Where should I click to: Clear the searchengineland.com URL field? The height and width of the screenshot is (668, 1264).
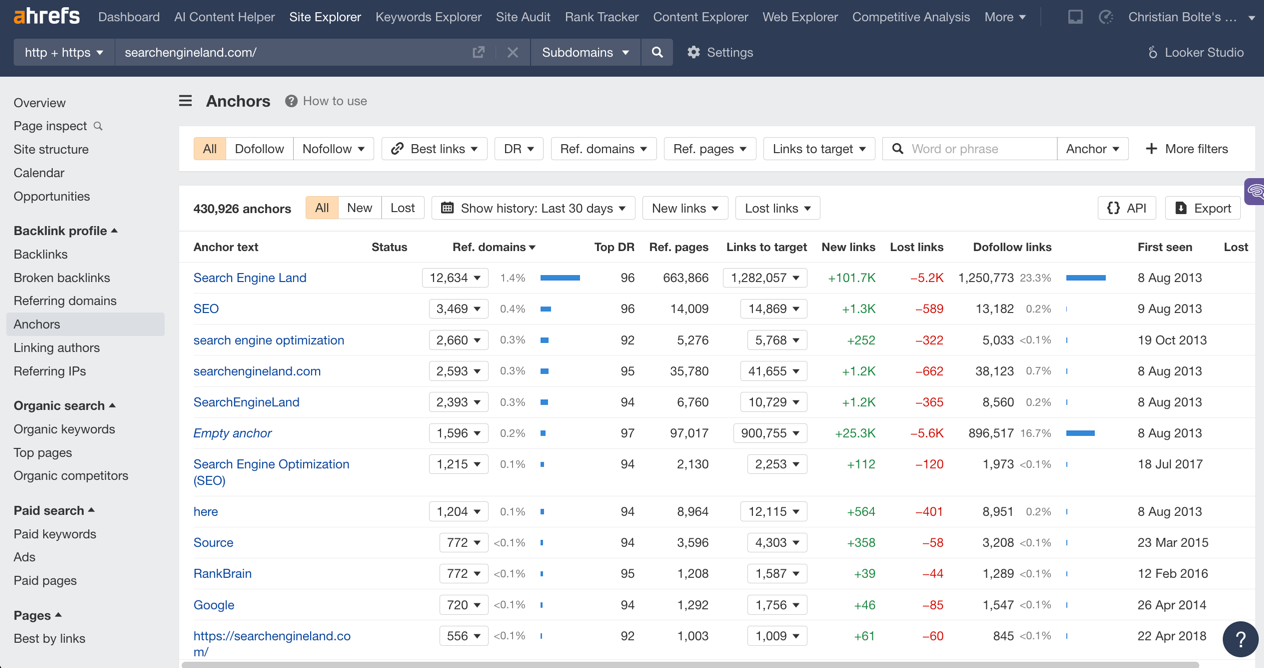tap(512, 52)
